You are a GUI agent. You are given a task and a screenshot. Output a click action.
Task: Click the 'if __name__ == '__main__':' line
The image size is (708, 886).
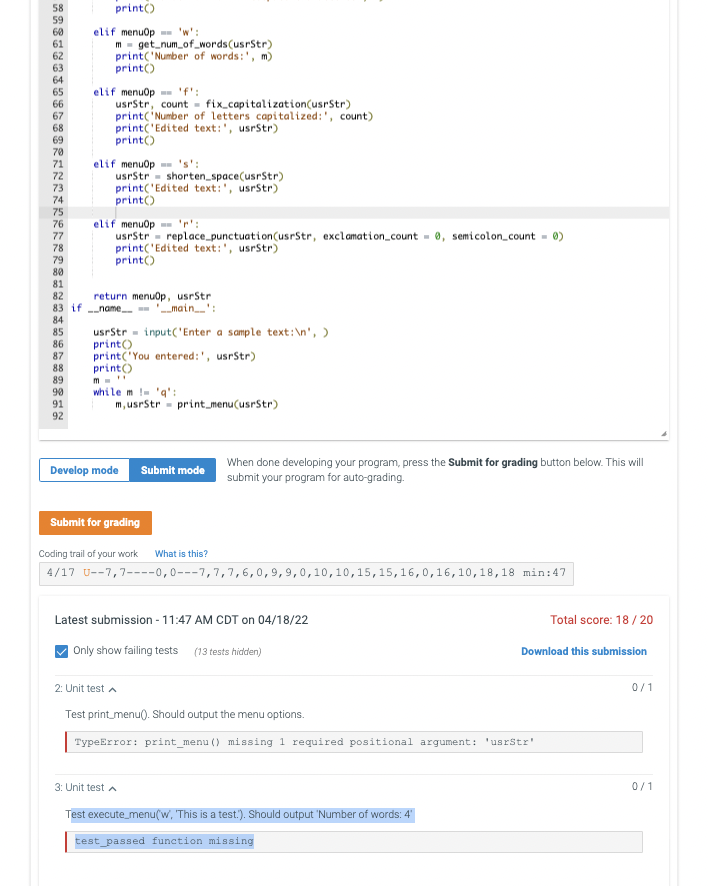144,308
